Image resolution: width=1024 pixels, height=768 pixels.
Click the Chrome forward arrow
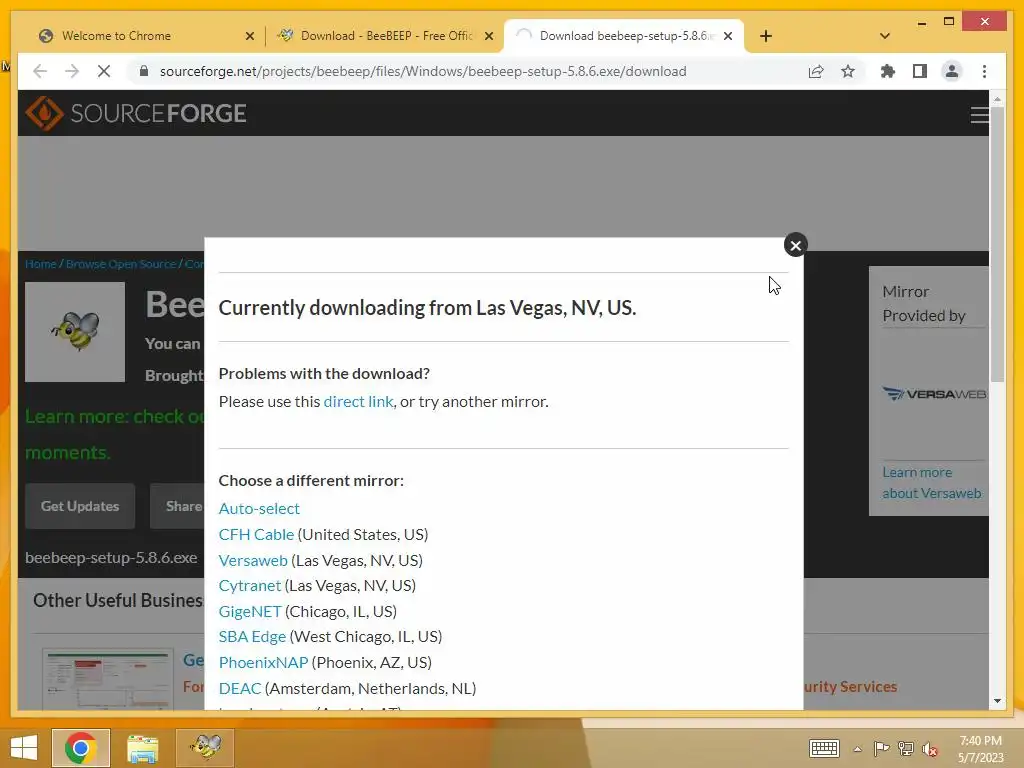72,71
